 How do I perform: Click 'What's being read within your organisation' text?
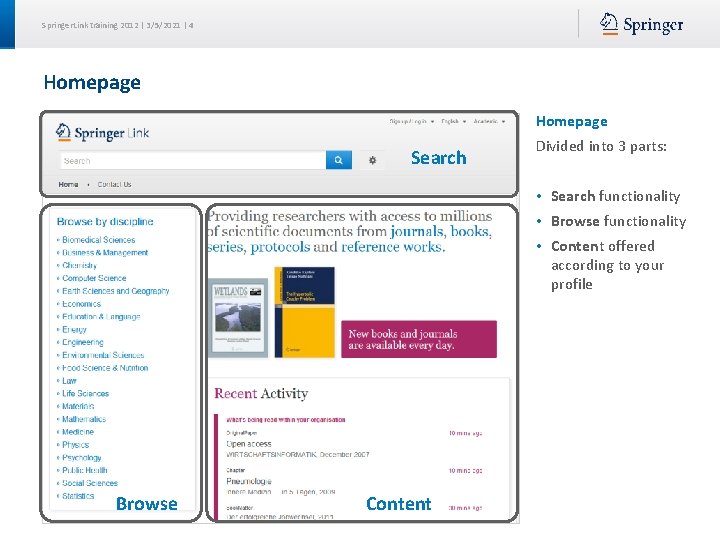point(285,420)
